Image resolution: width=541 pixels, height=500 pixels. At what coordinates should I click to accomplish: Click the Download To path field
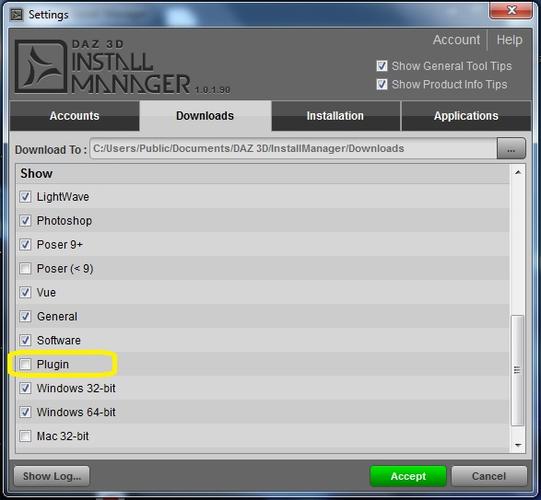(x=293, y=149)
